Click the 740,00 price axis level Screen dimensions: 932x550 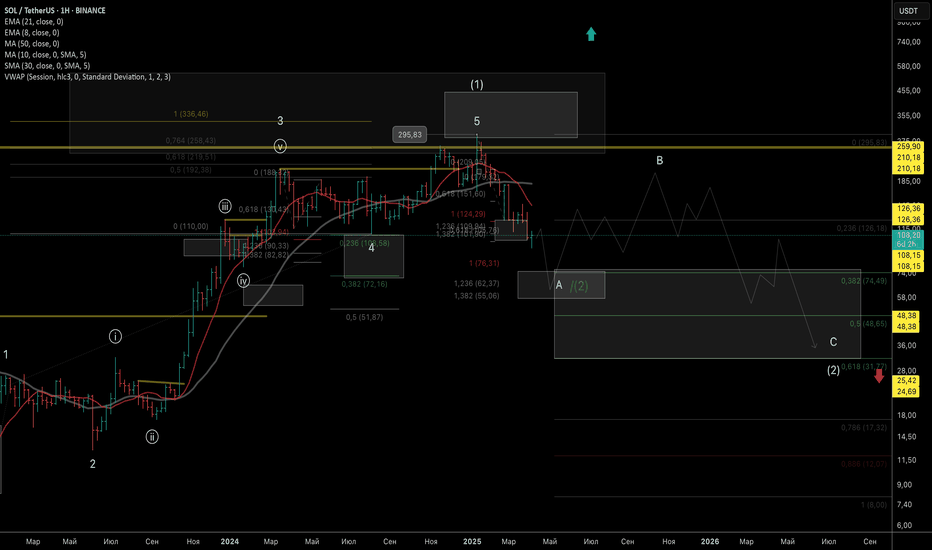[909, 42]
